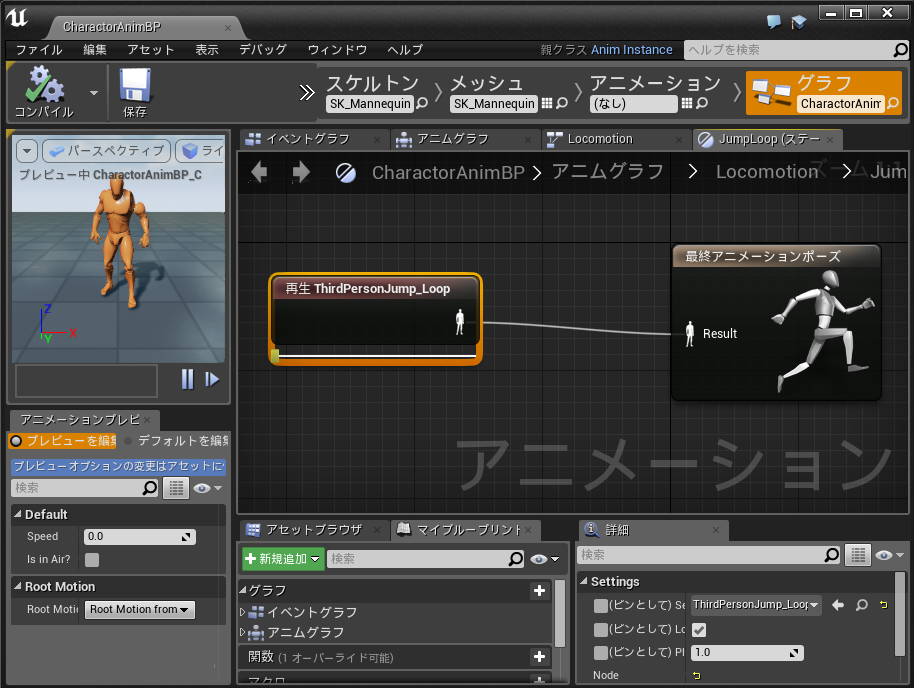
Task: Save the blueprint with the floppy icon
Action: pyautogui.click(x=135, y=92)
